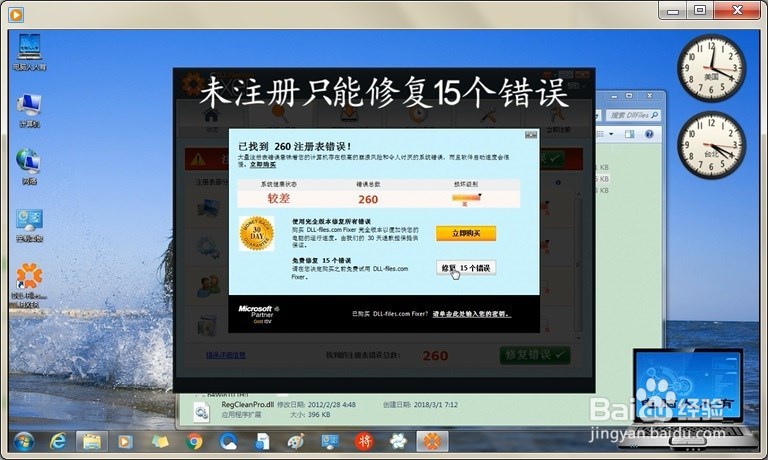
Task: Close the registry errors popup dialog
Action: (531, 135)
